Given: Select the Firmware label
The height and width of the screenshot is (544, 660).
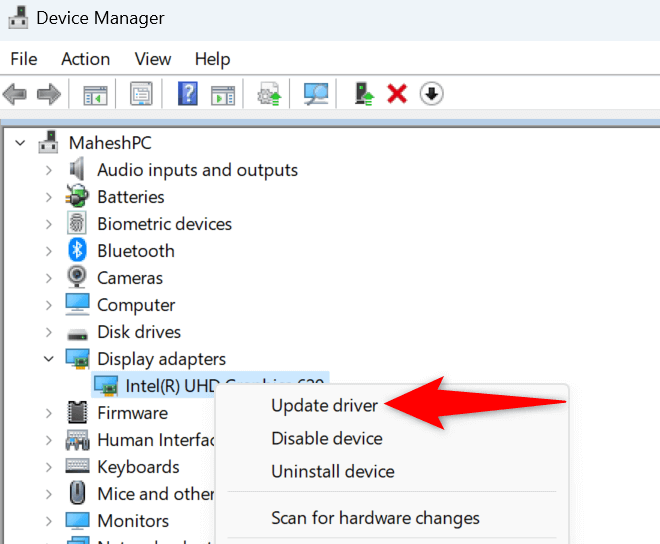Looking at the screenshot, I should (x=133, y=413).
